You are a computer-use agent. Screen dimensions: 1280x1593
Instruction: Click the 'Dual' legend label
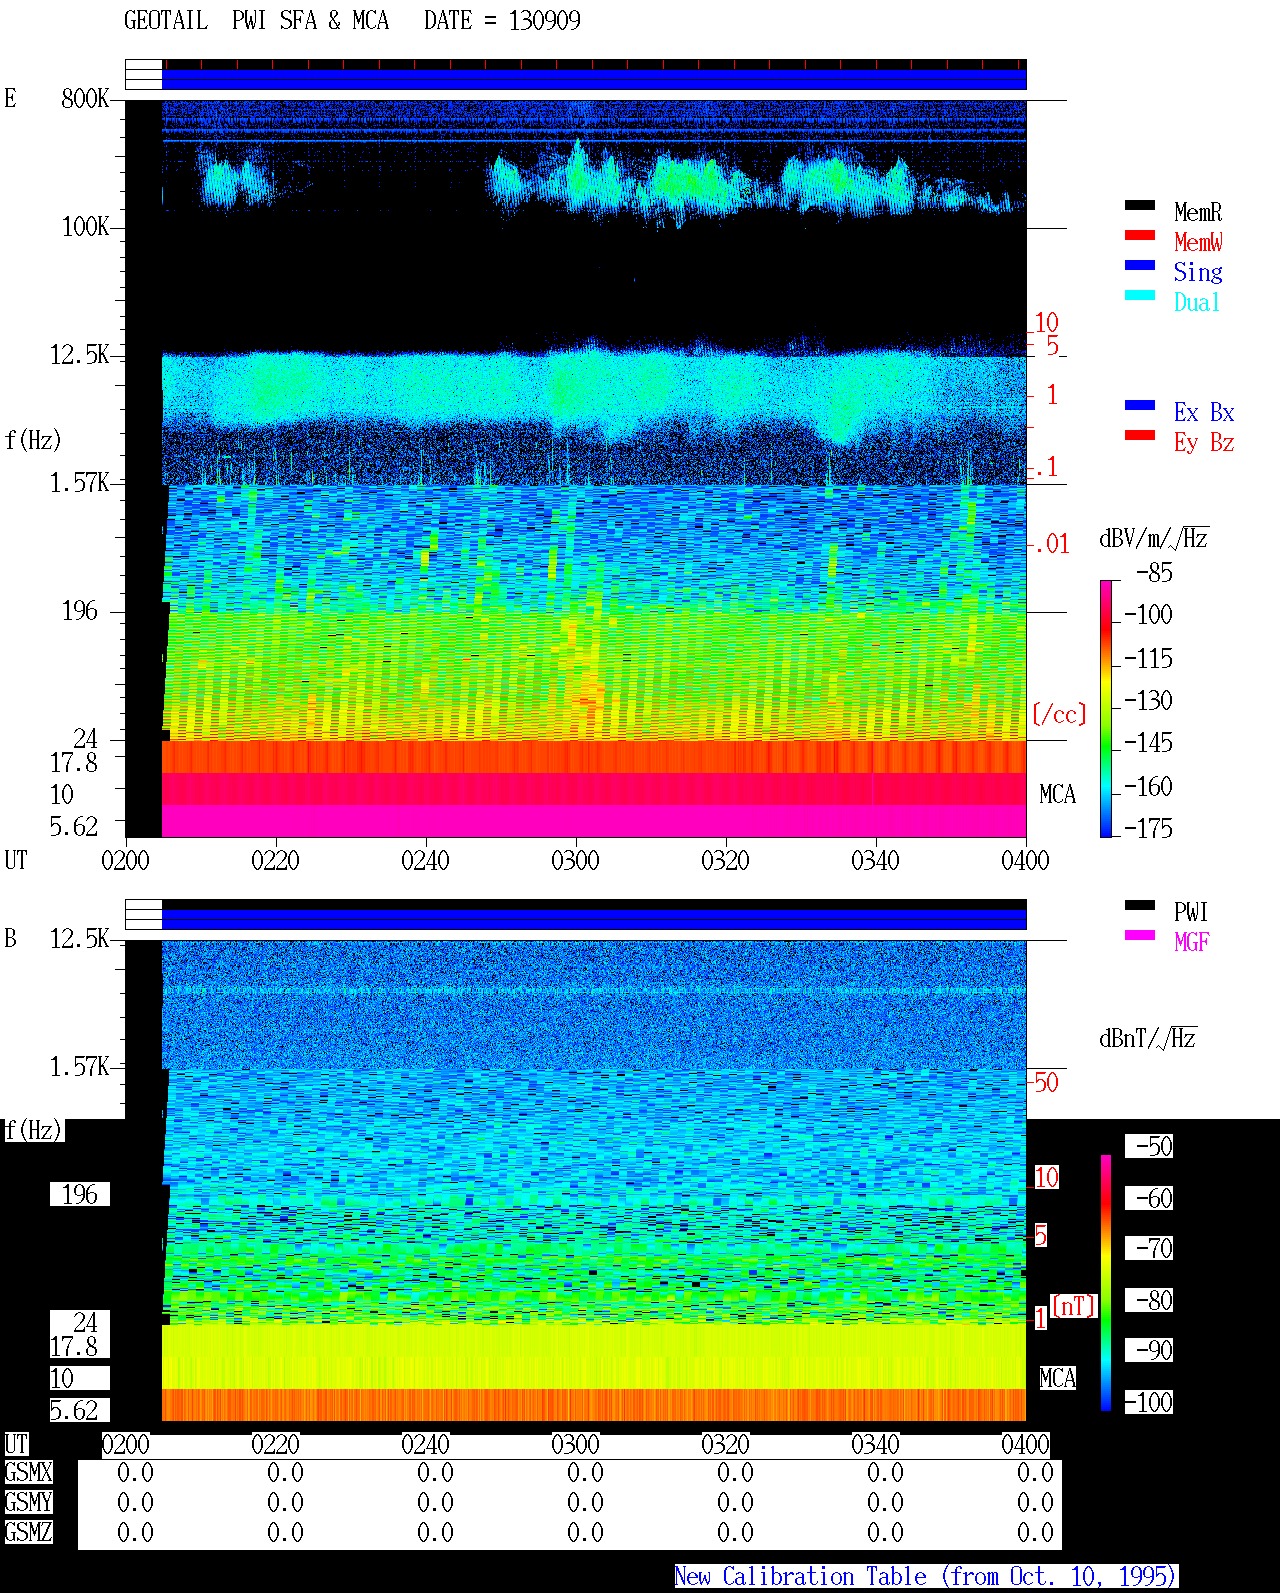point(1197,302)
